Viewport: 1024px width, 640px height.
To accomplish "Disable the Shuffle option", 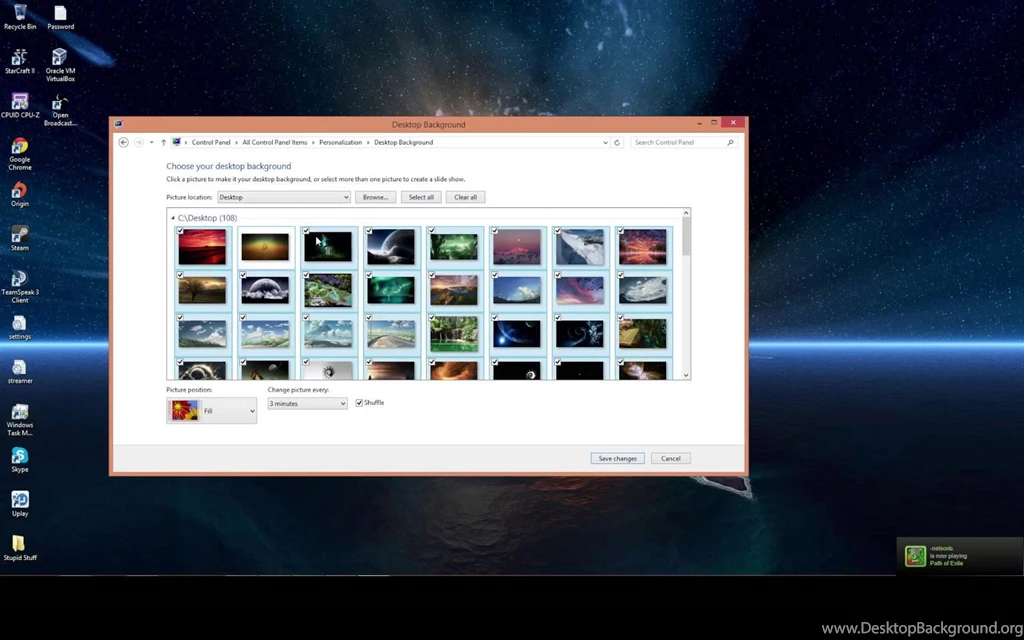I will click(359, 402).
